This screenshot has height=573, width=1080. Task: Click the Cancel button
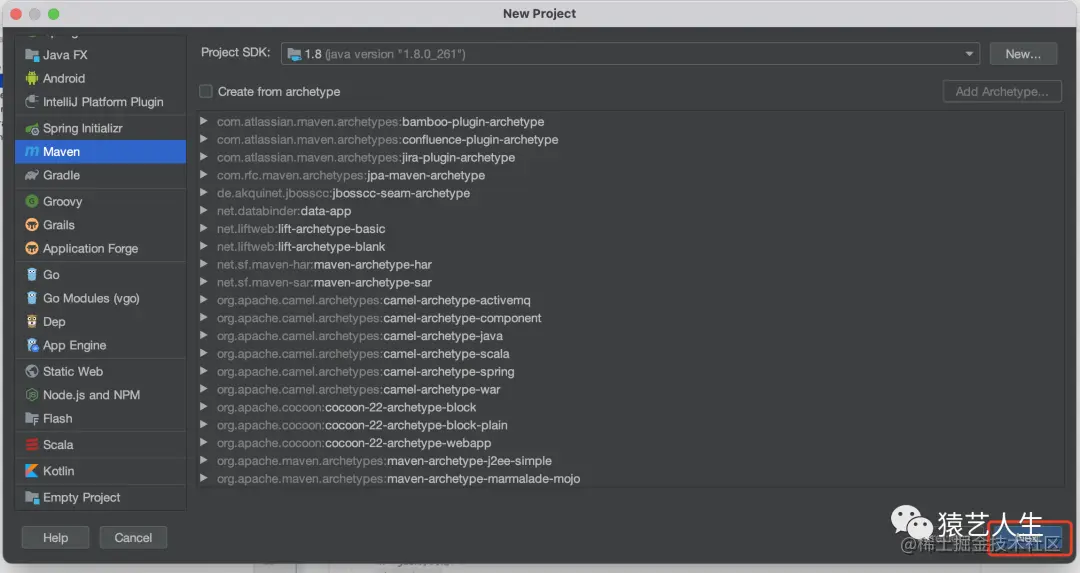point(133,538)
